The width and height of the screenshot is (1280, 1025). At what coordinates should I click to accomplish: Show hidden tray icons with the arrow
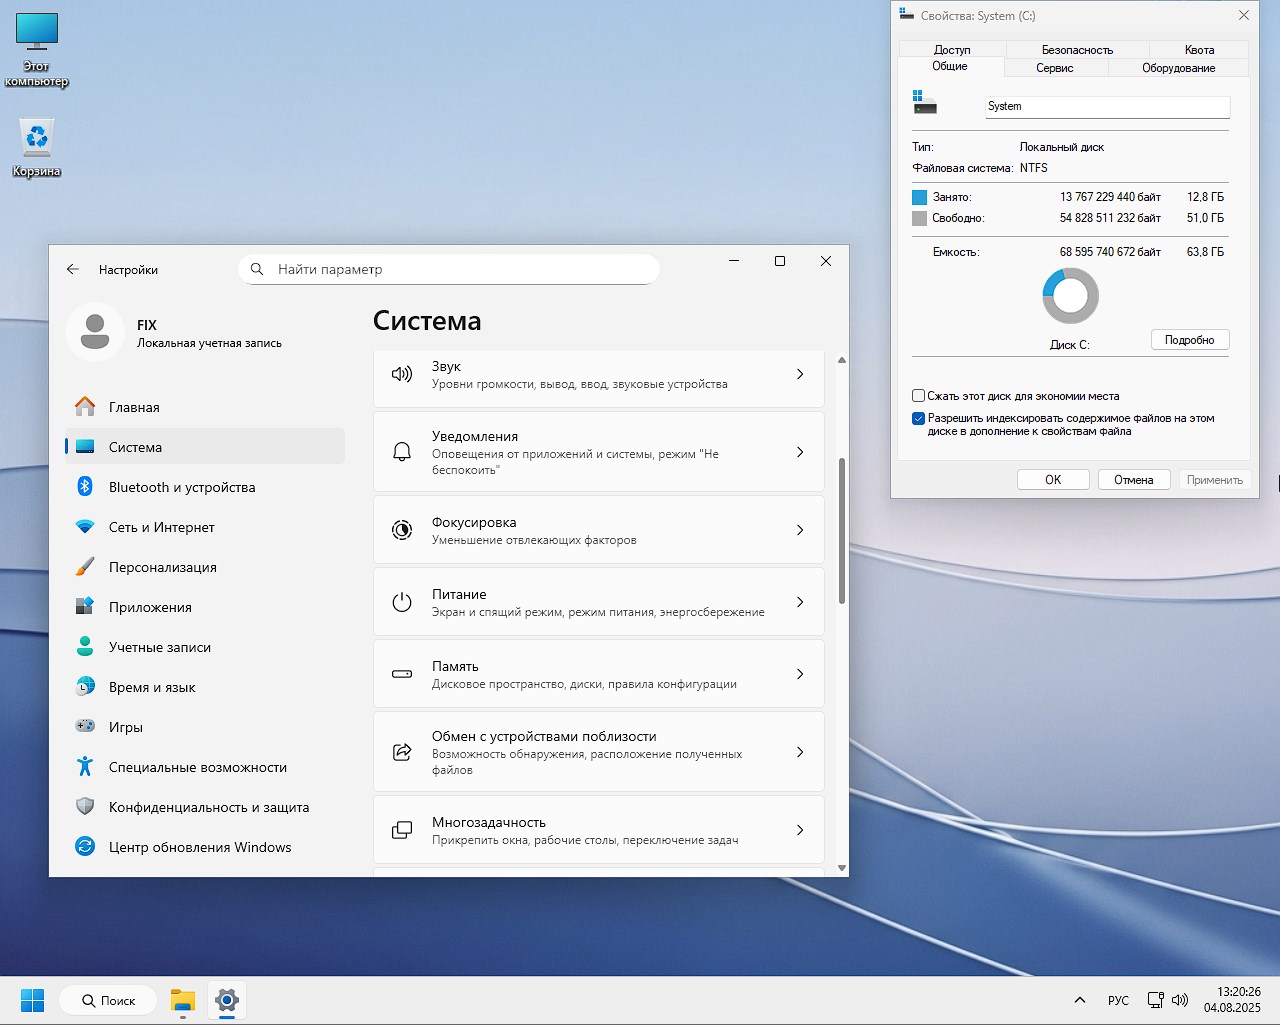1080,1000
